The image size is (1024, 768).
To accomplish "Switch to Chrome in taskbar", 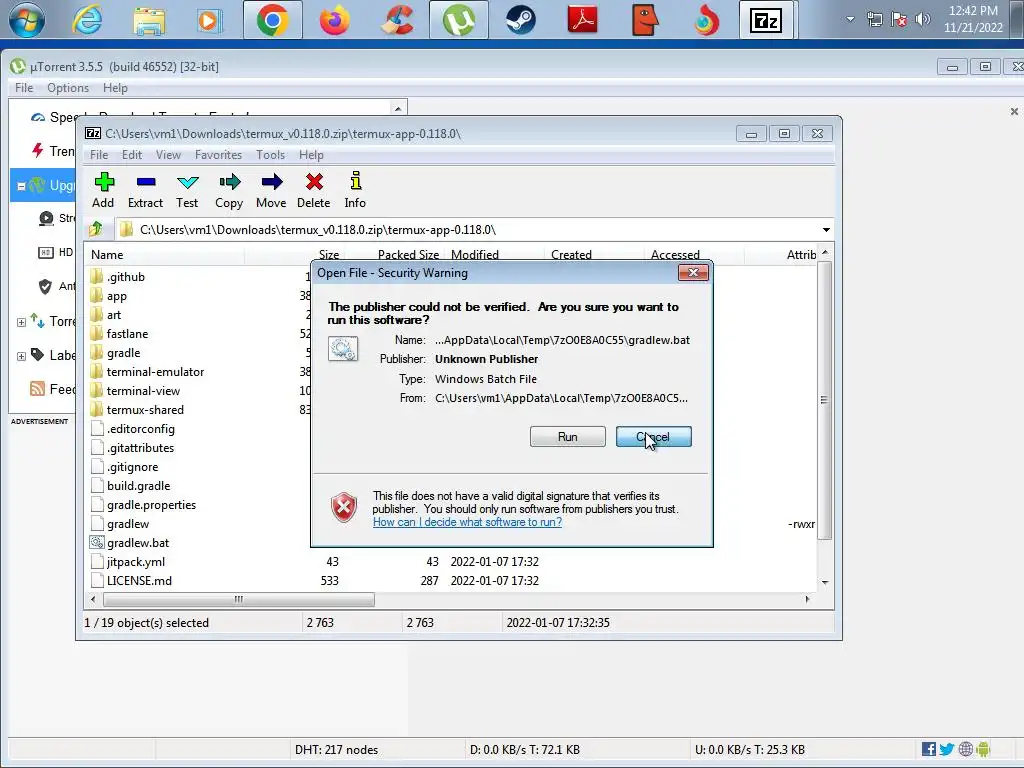I will point(273,20).
